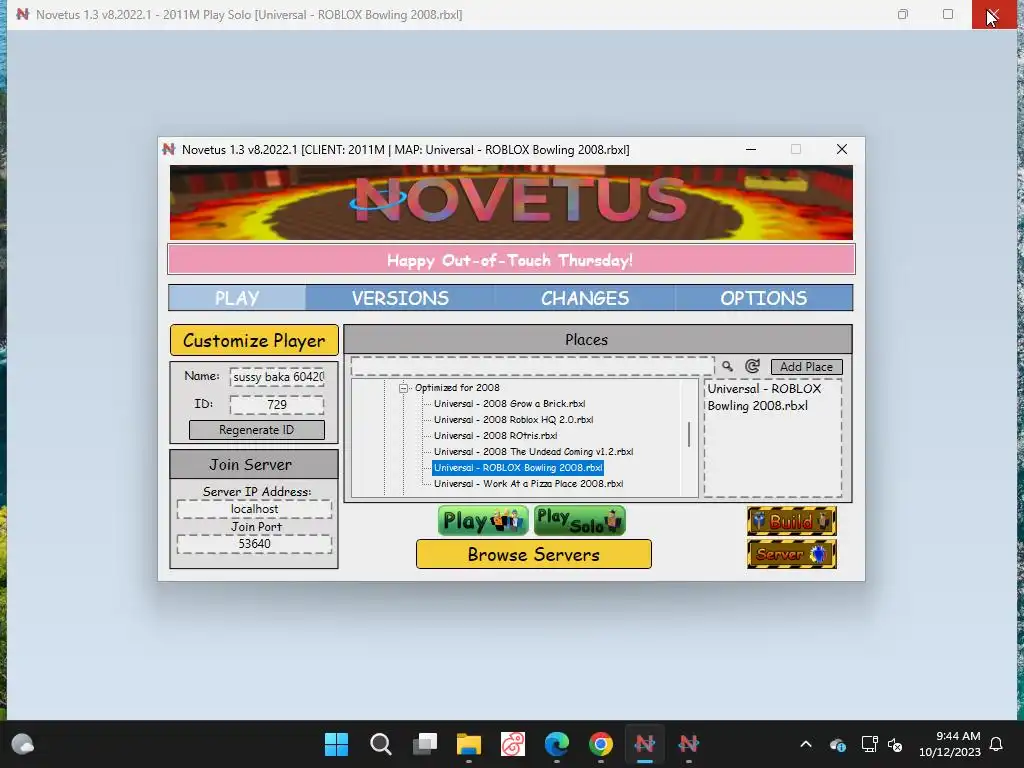Click the refresh places list icon
This screenshot has width=1024, height=768.
tap(752, 366)
